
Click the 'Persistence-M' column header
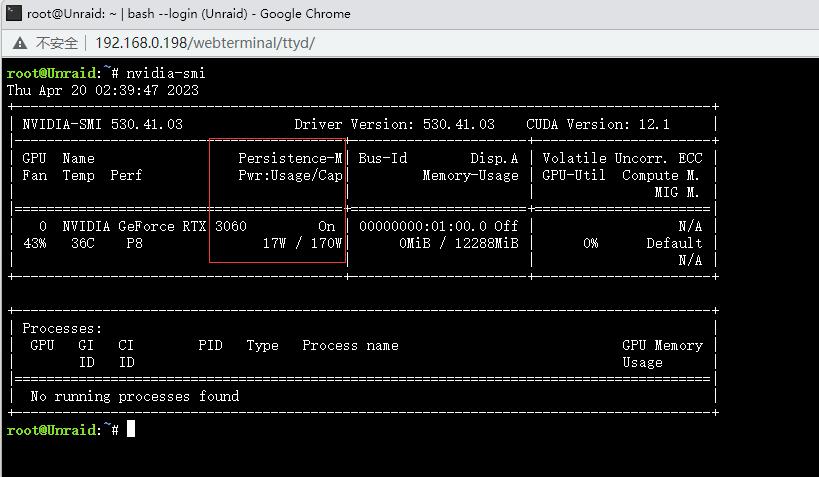tap(290, 158)
